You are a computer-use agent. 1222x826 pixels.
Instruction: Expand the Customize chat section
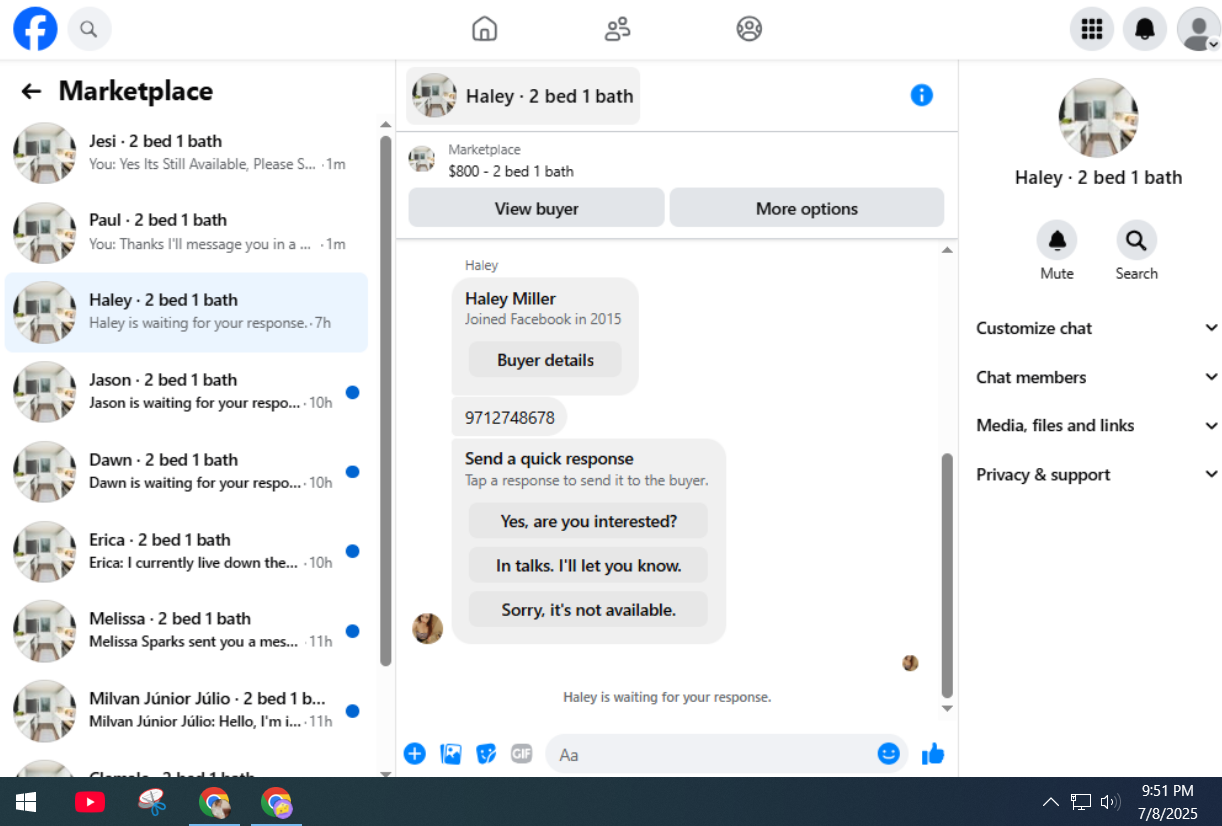(x=1098, y=328)
